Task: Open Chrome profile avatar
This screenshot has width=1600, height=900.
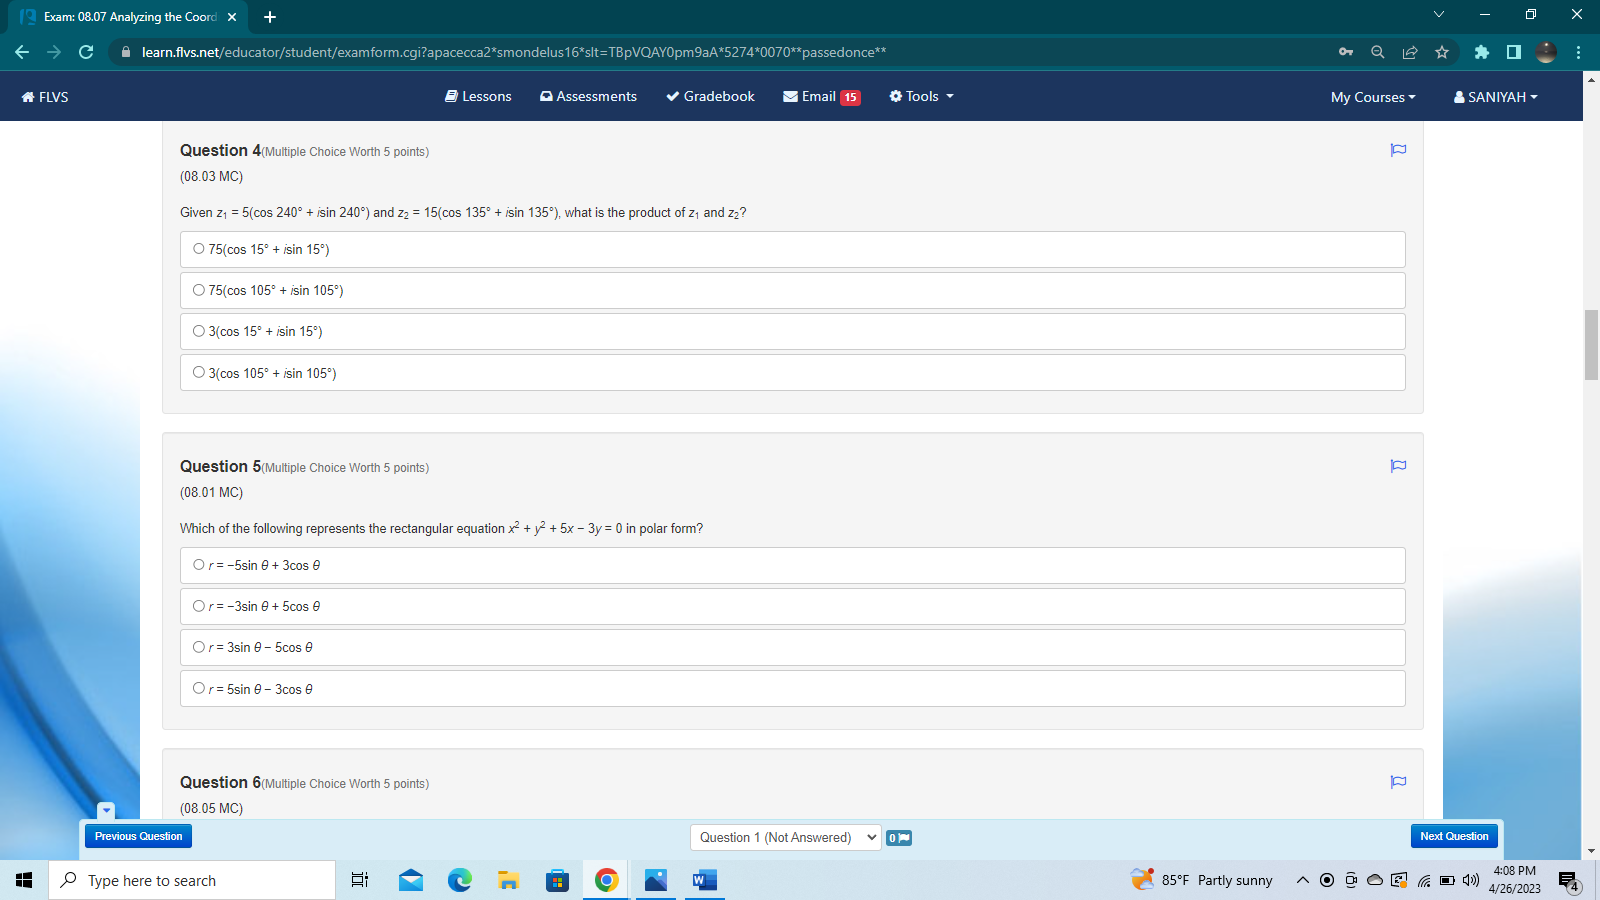Action: point(1546,52)
